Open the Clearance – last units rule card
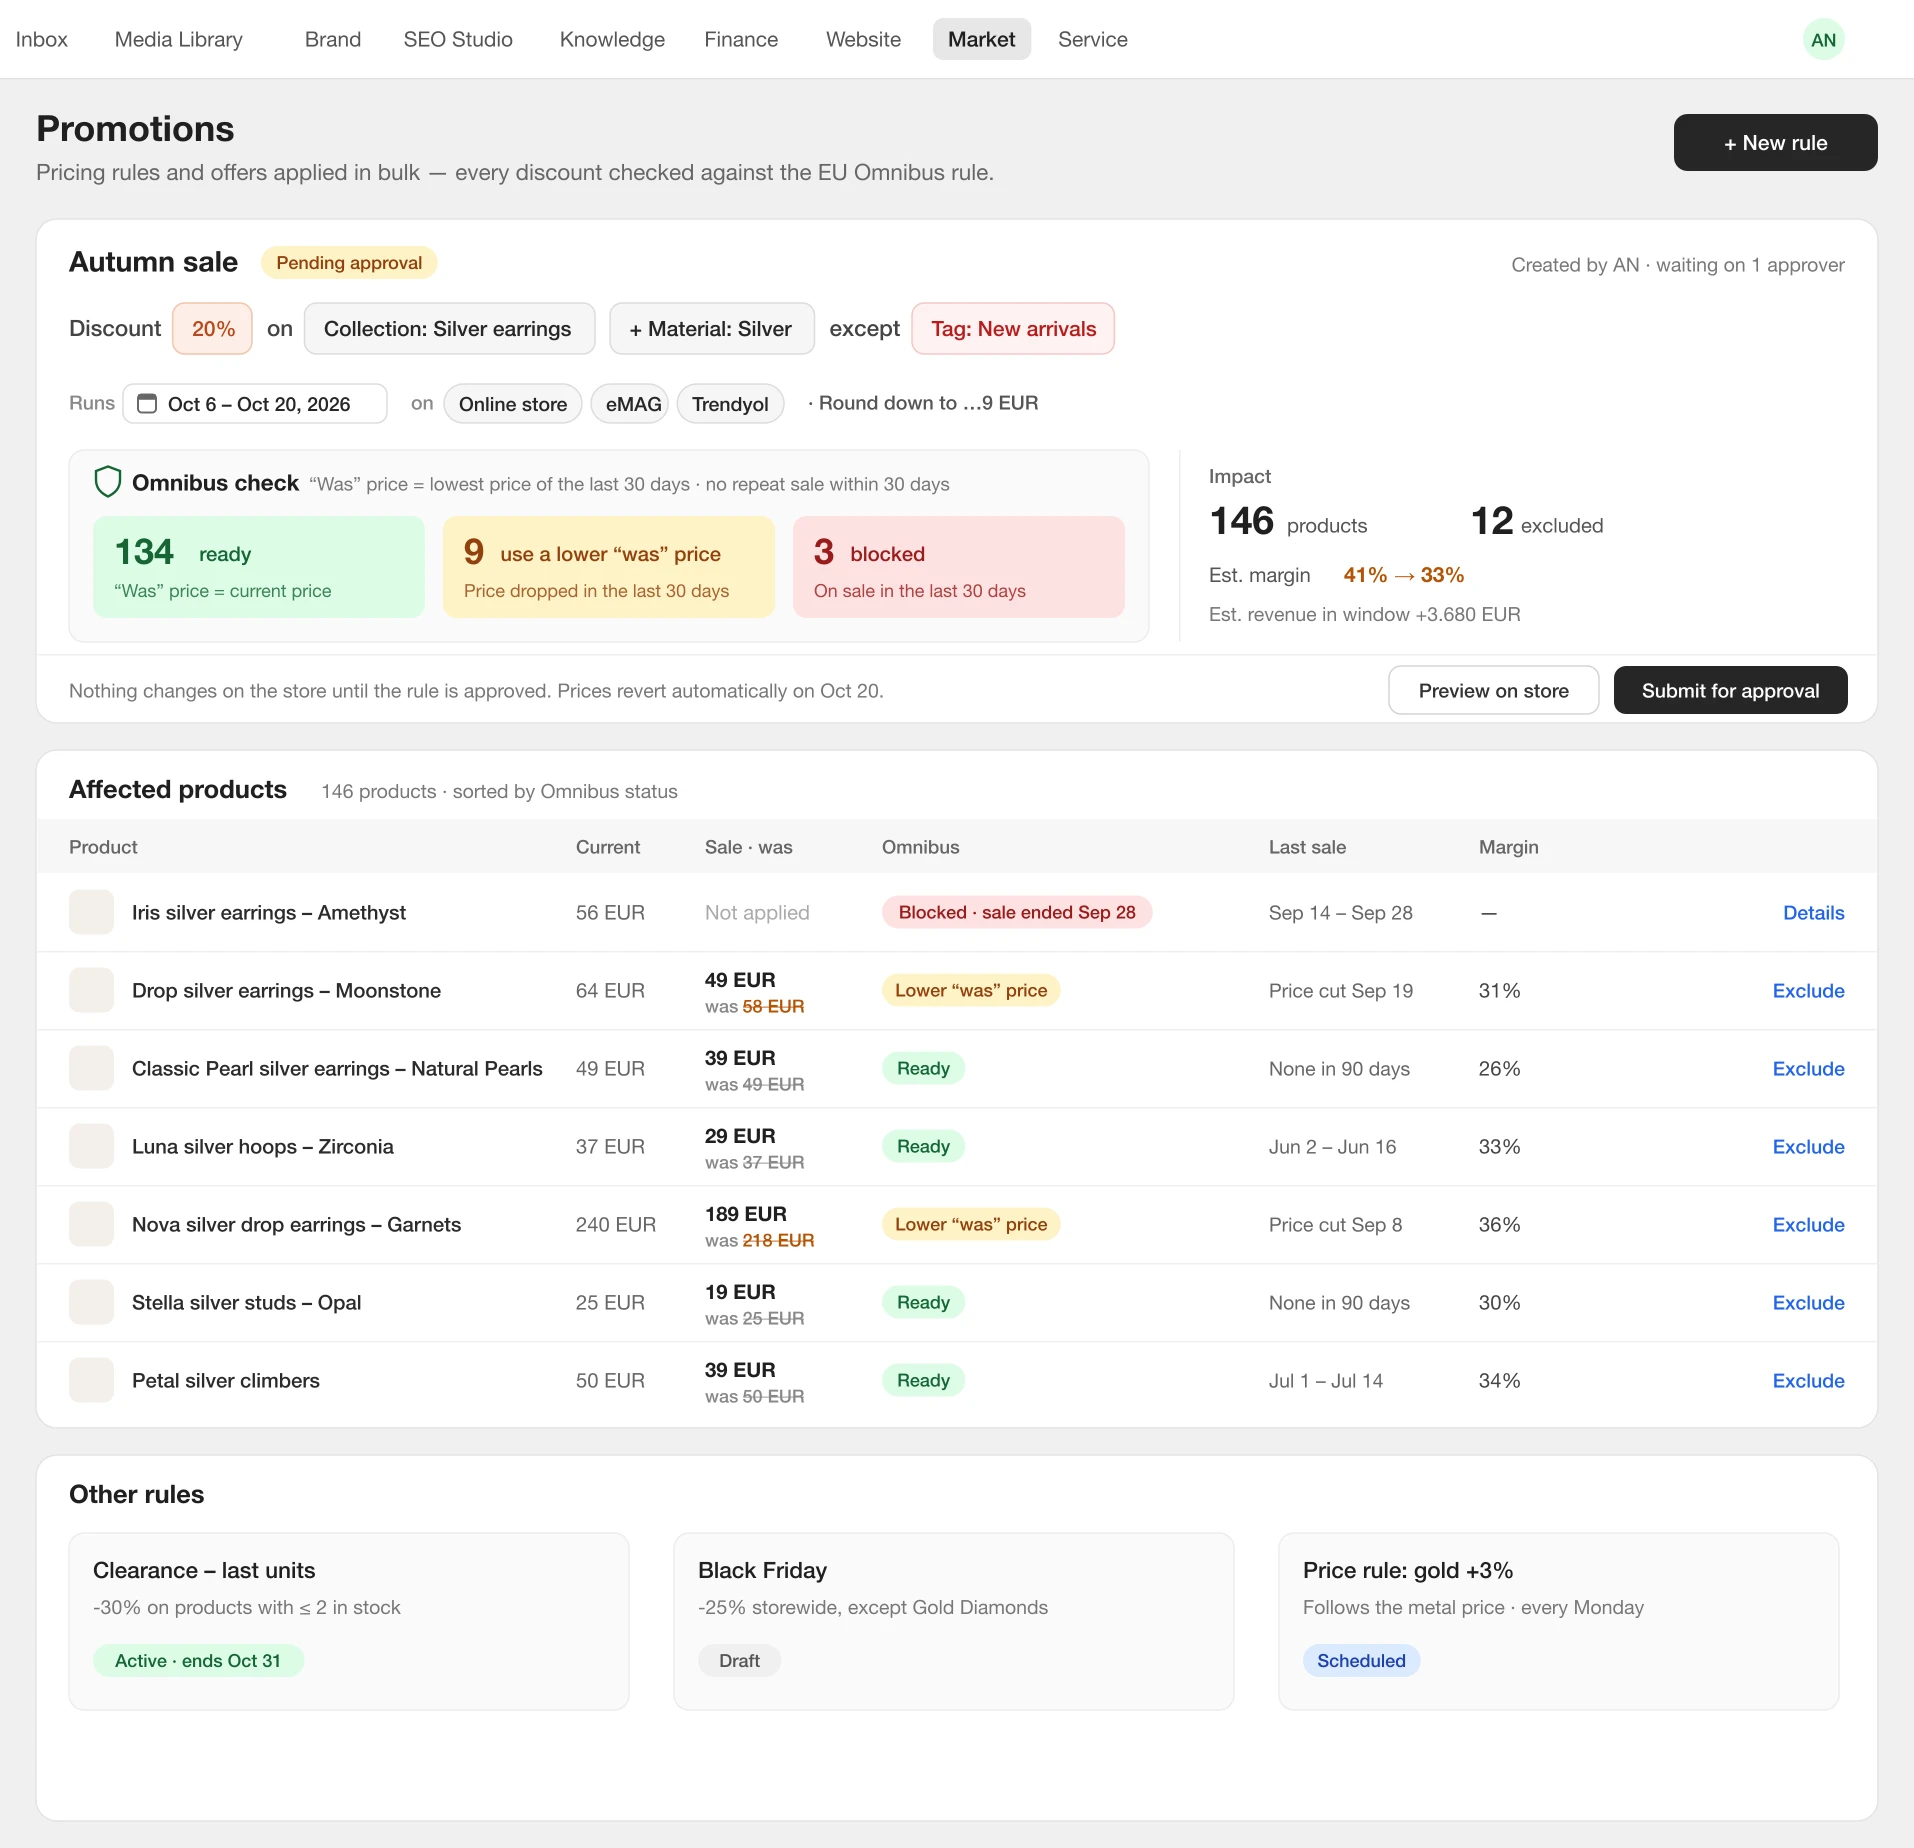Screen dimensions: 1914x1848 point(349,1621)
